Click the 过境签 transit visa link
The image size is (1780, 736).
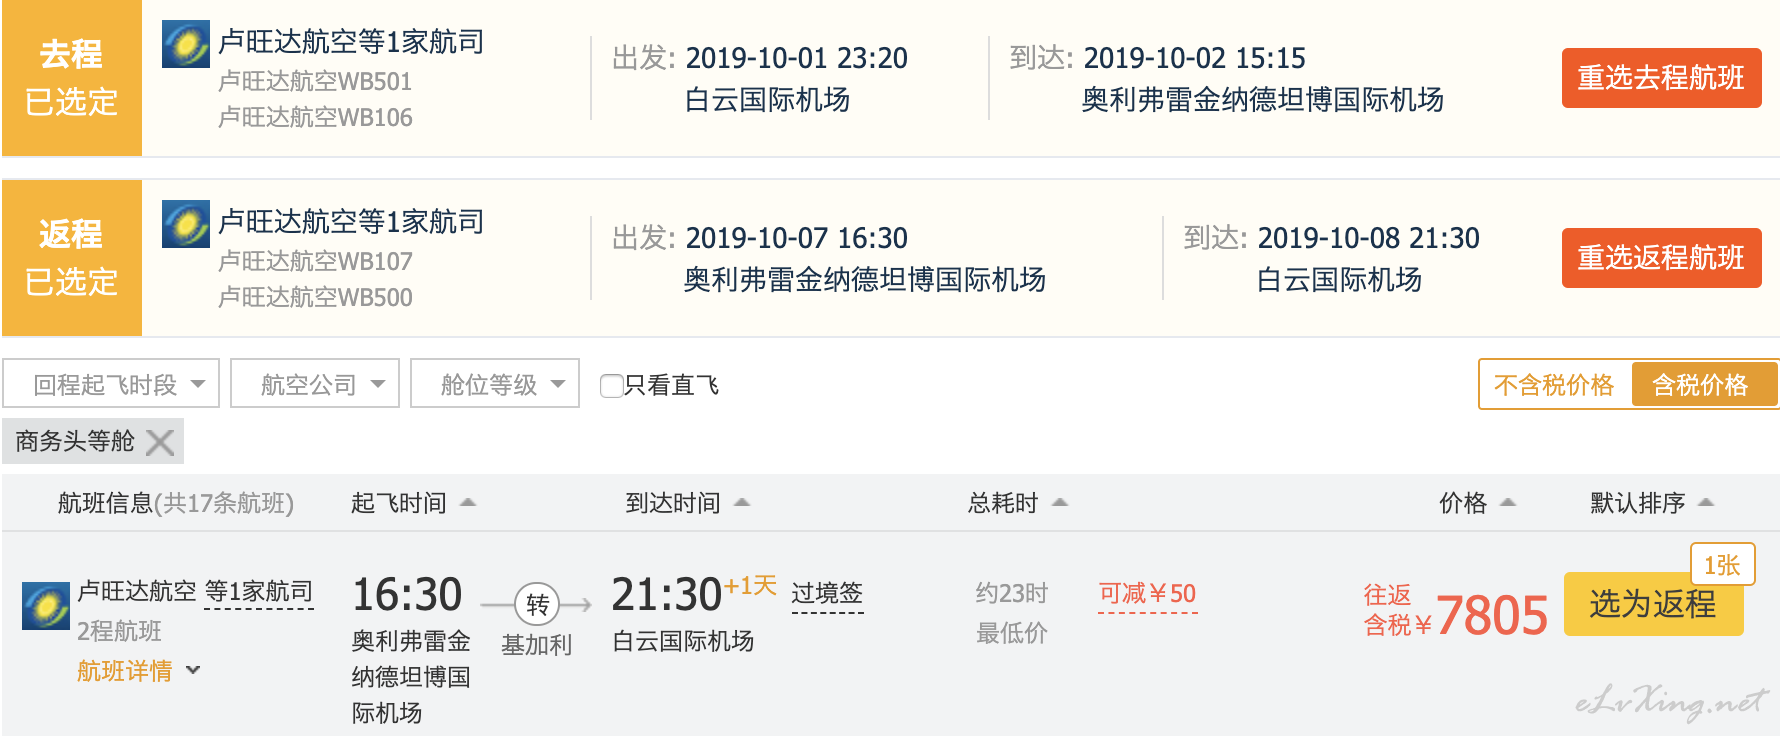click(827, 594)
